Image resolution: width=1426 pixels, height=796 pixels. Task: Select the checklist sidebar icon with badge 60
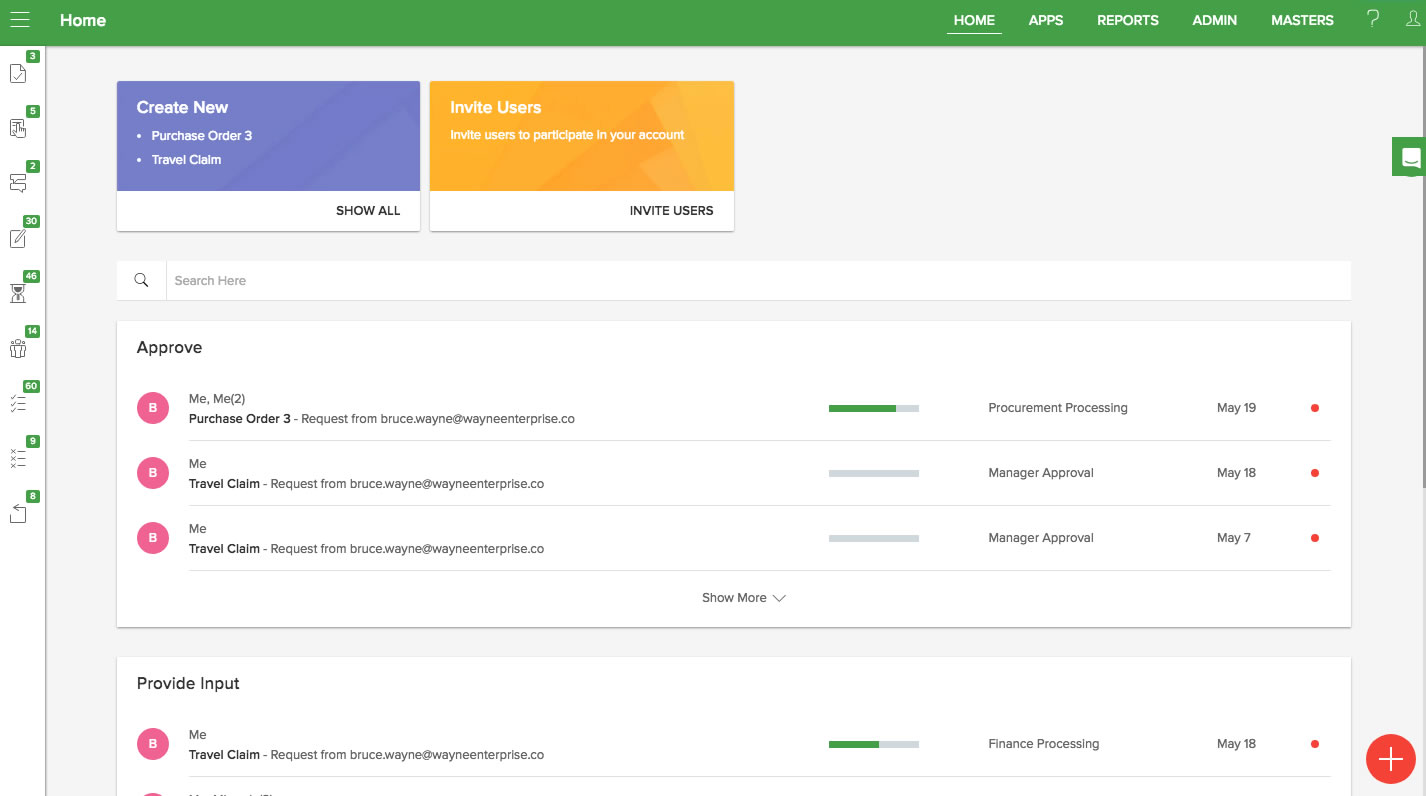[x=18, y=404]
